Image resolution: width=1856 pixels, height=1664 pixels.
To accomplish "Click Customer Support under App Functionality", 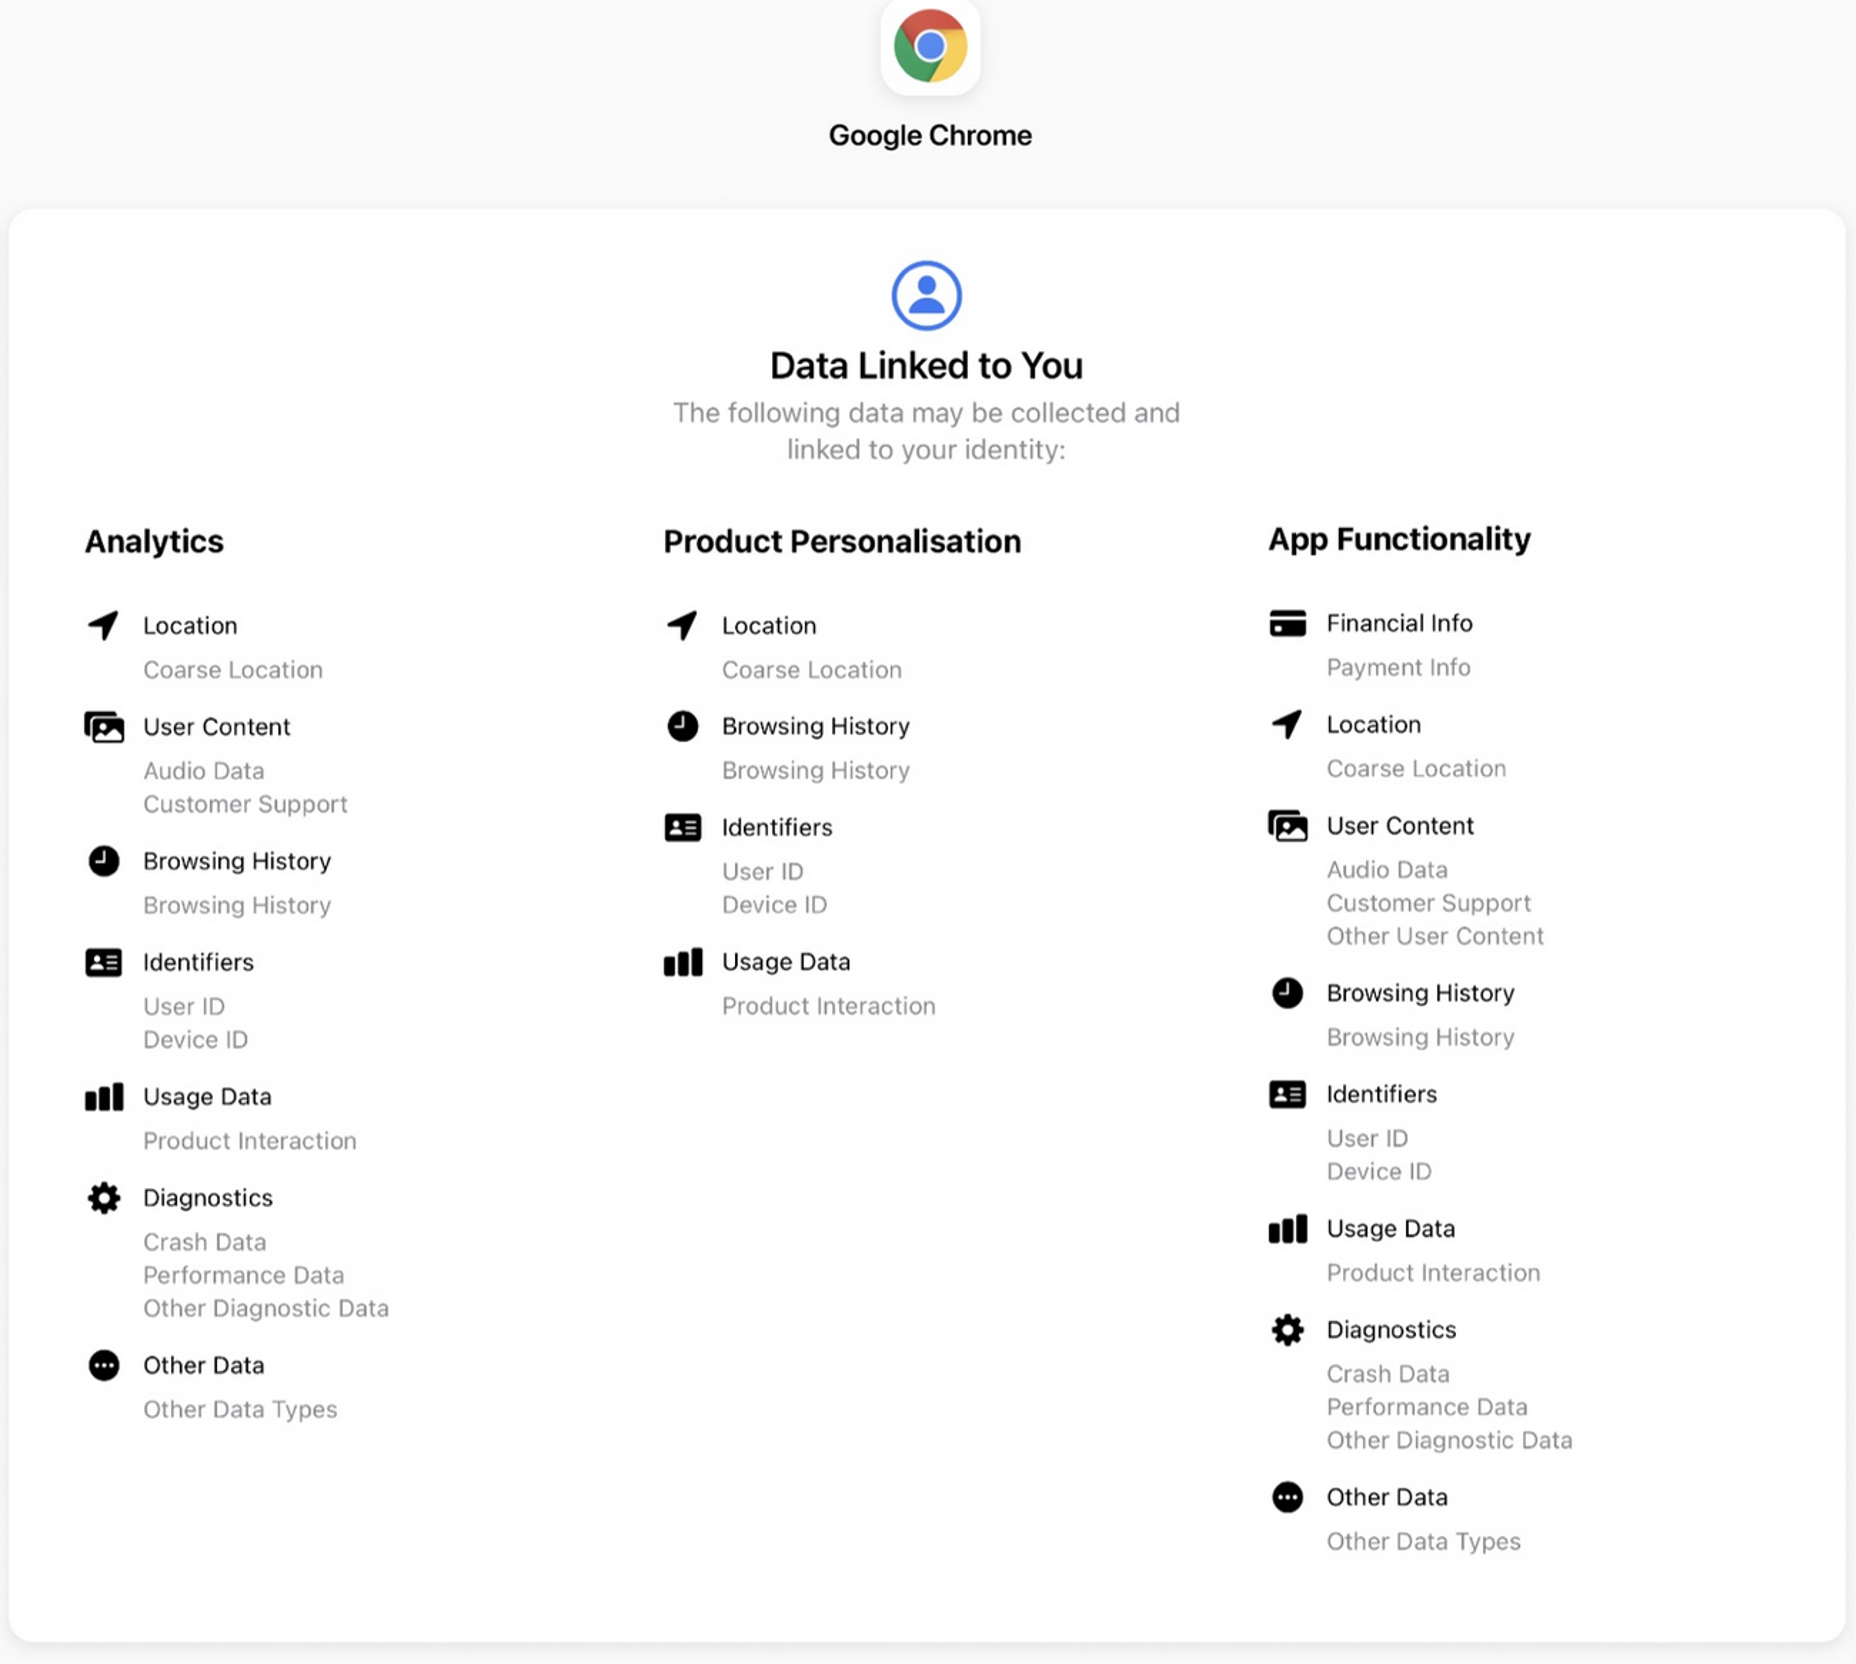I will (x=1428, y=902).
